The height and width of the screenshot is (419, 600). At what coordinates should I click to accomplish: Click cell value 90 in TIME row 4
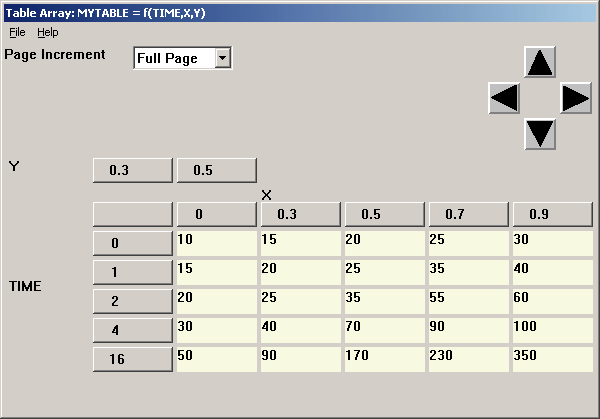[469, 330]
